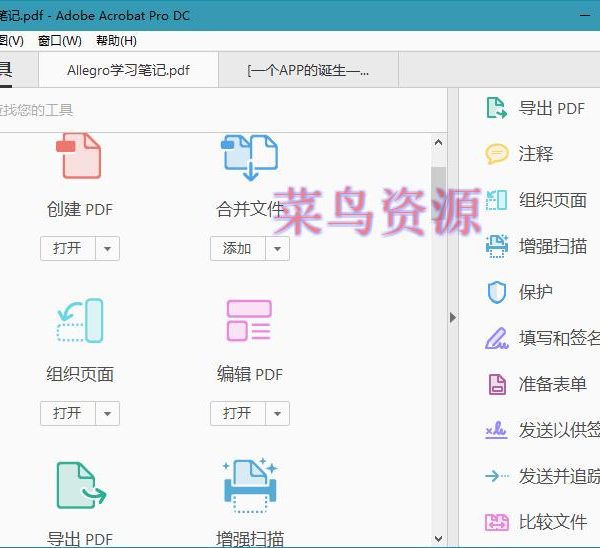Click the Create PDF (创建 PDF) icon
600x548 pixels.
[x=79, y=159]
